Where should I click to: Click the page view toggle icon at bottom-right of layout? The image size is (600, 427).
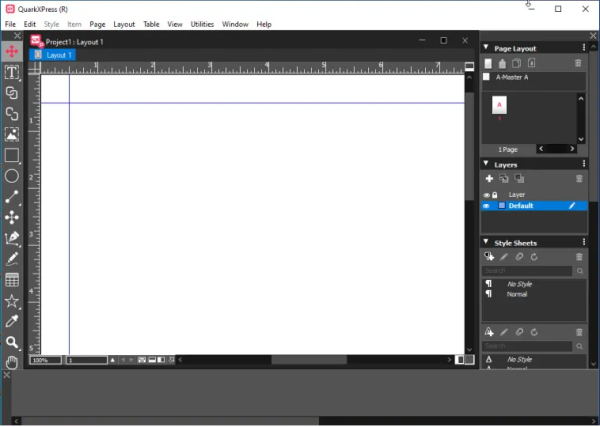[x=460, y=360]
